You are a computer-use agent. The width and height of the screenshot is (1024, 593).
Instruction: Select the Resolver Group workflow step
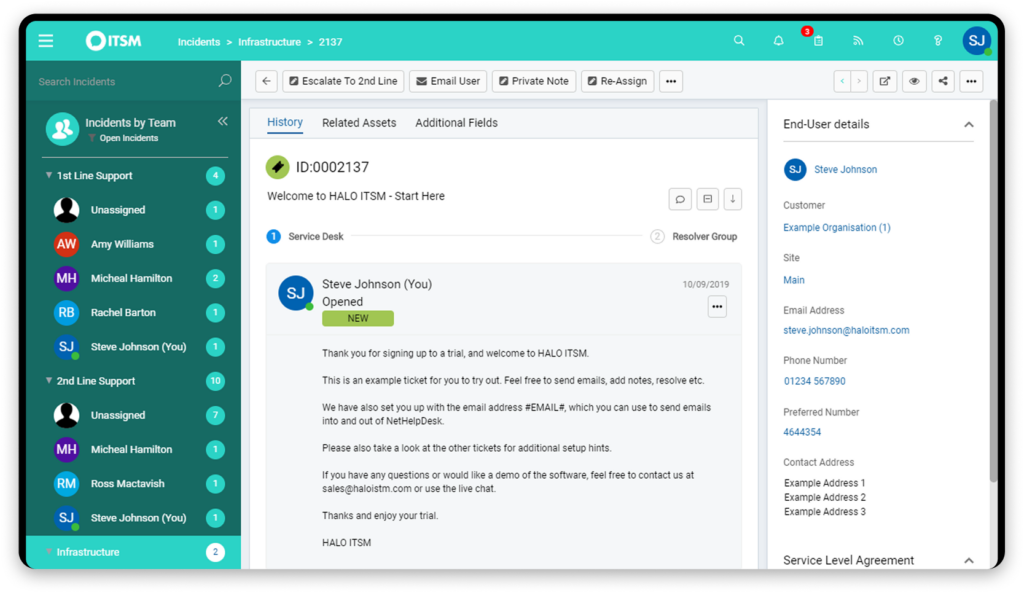[x=694, y=236]
